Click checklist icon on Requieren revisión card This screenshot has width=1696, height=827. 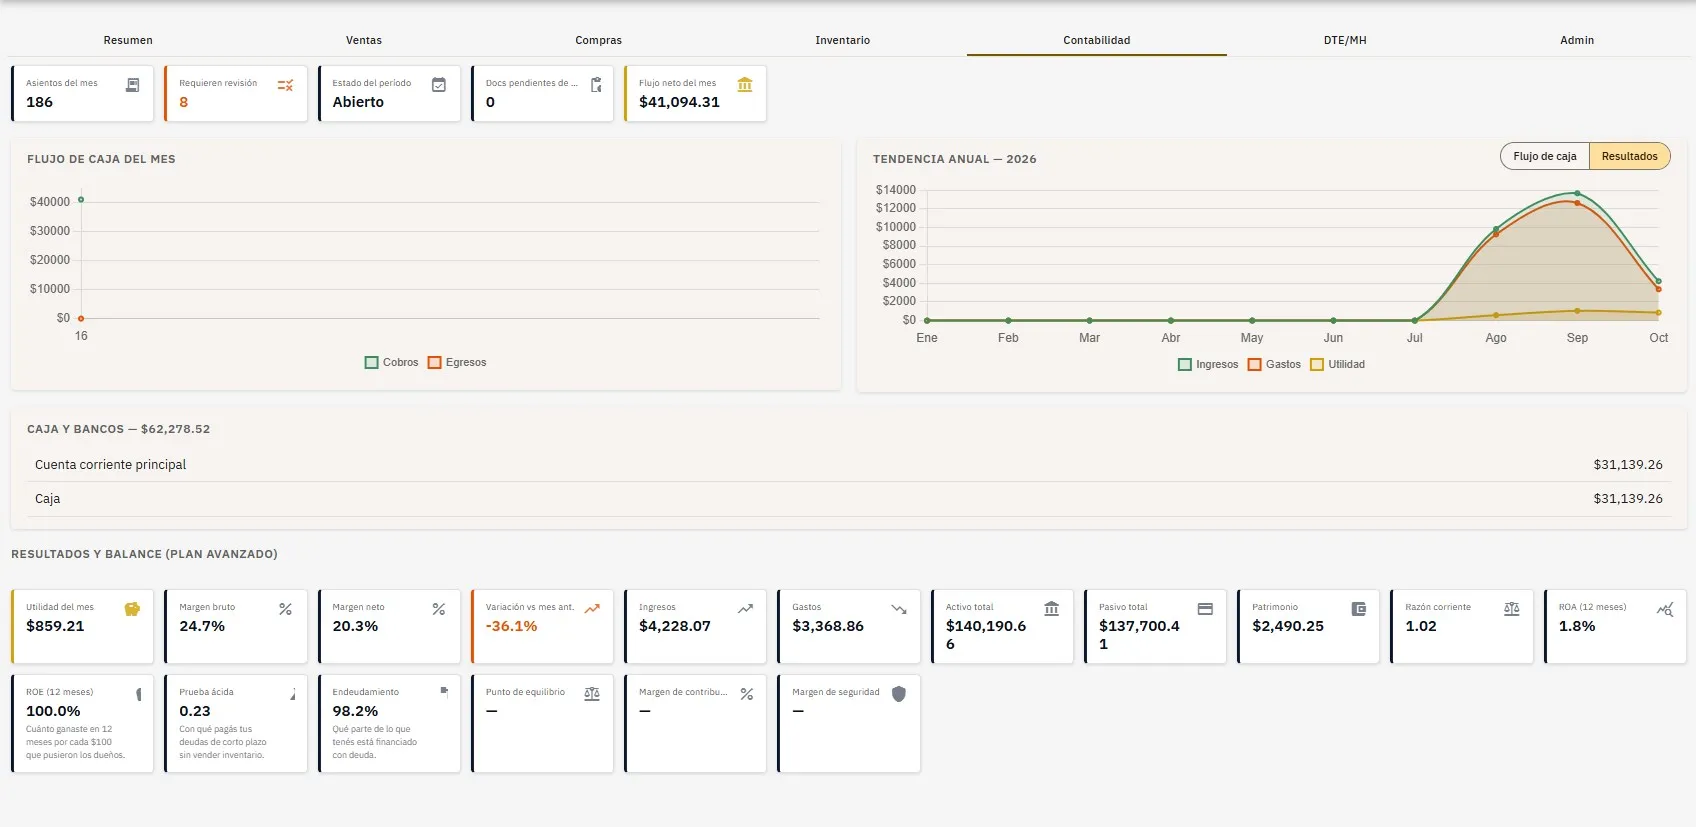click(x=285, y=85)
